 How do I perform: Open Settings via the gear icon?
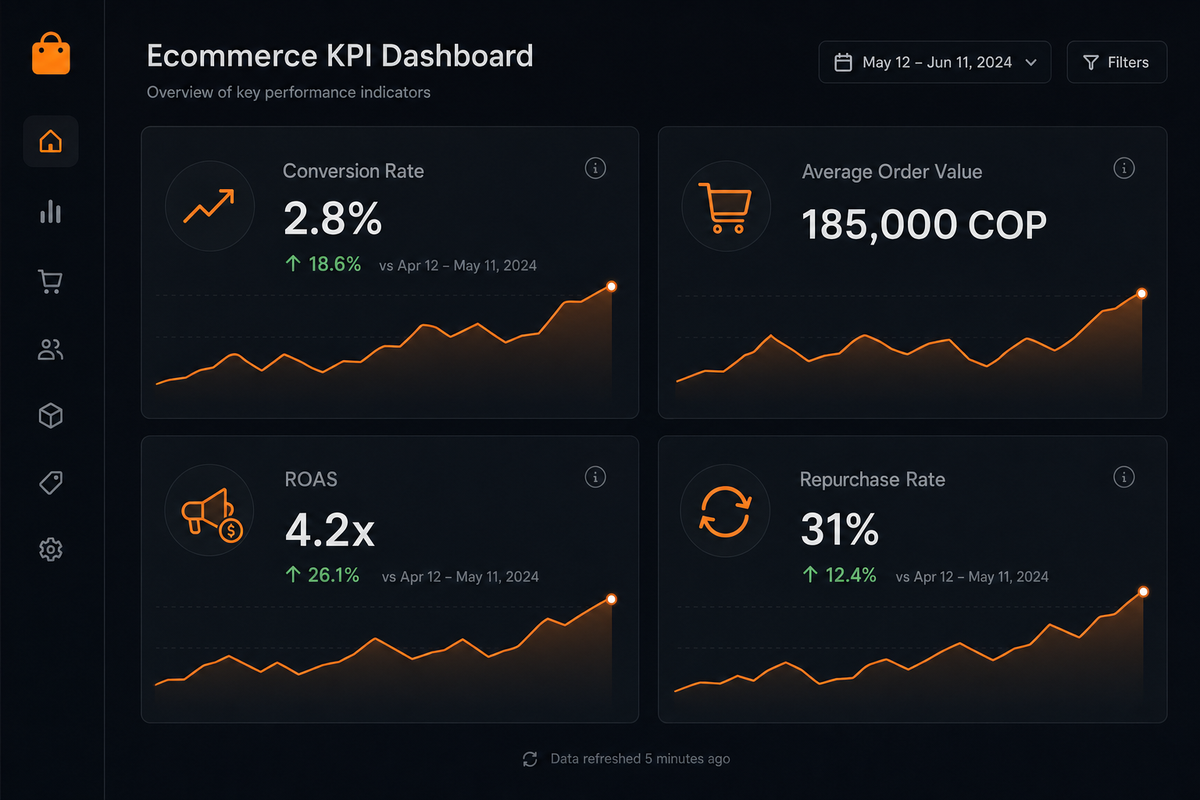[x=50, y=549]
